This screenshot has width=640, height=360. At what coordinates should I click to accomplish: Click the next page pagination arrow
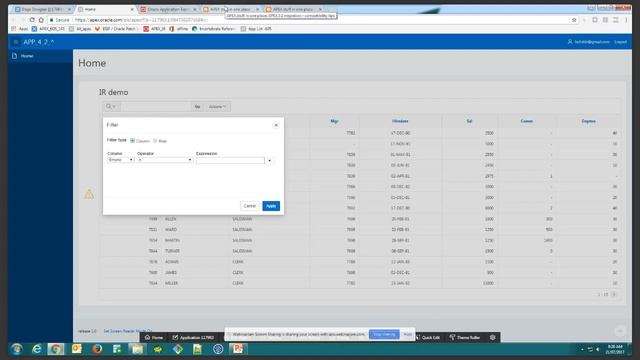pos(613,294)
